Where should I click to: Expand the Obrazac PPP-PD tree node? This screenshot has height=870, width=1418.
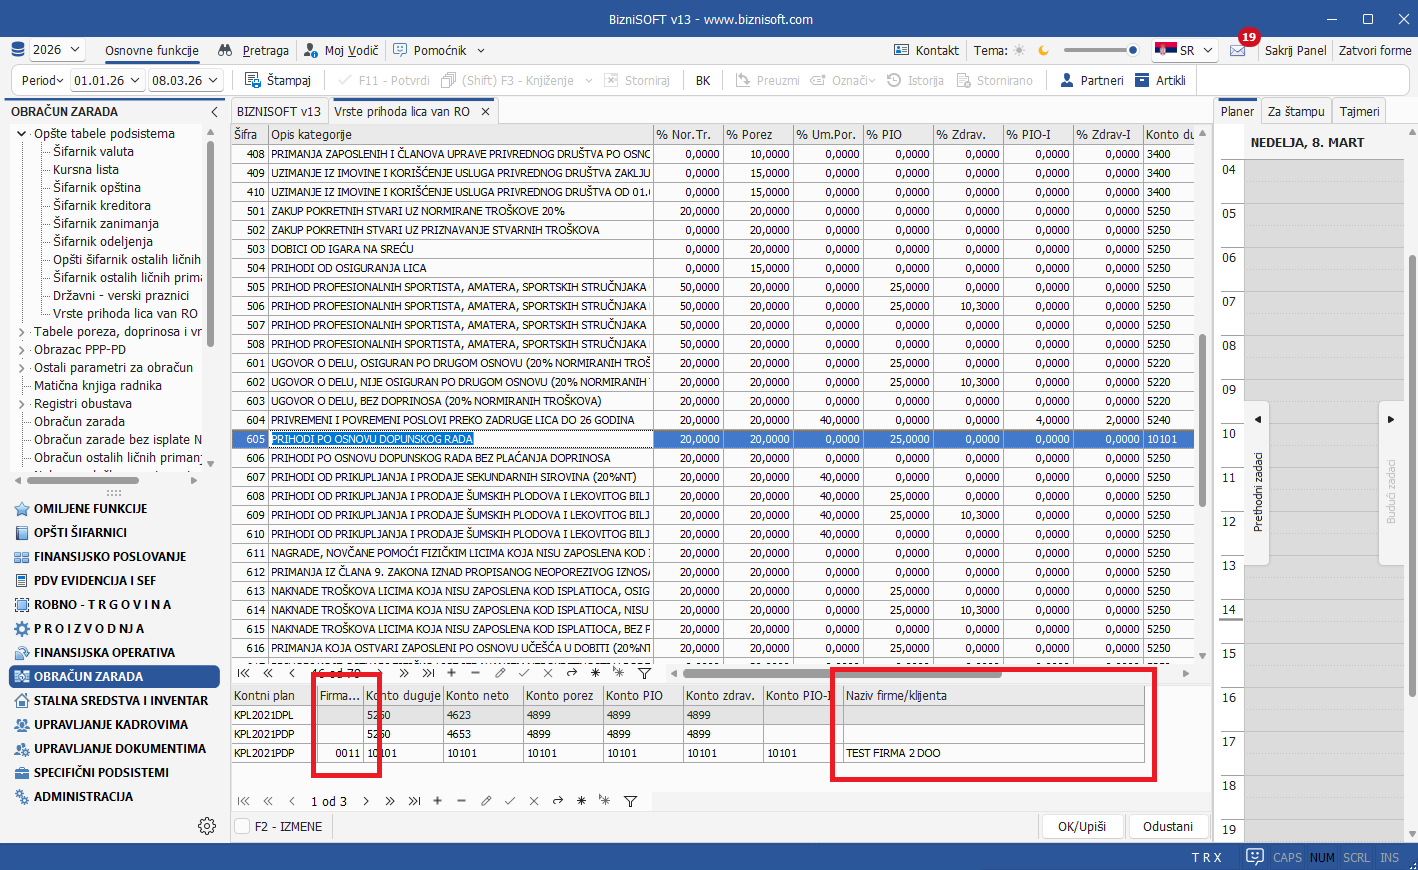[x=22, y=350]
